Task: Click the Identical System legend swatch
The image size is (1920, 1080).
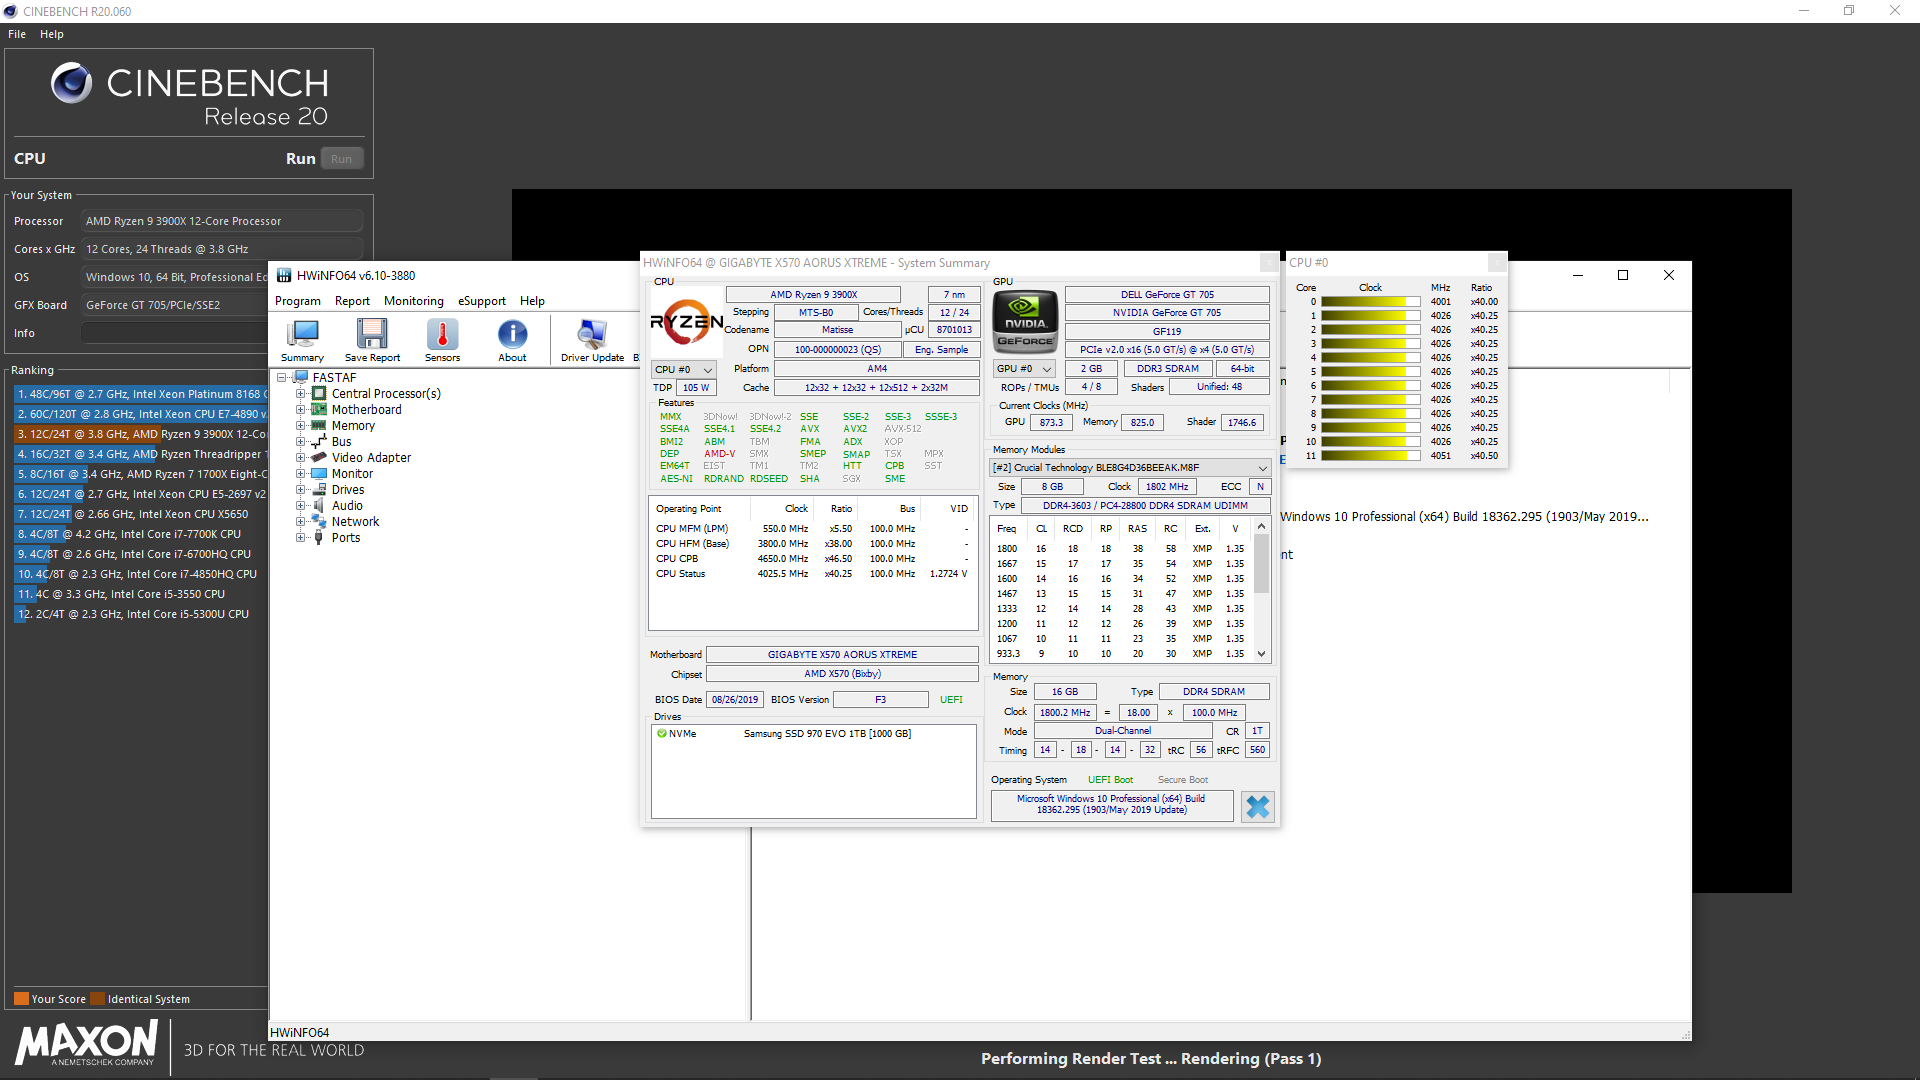Action: click(97, 999)
